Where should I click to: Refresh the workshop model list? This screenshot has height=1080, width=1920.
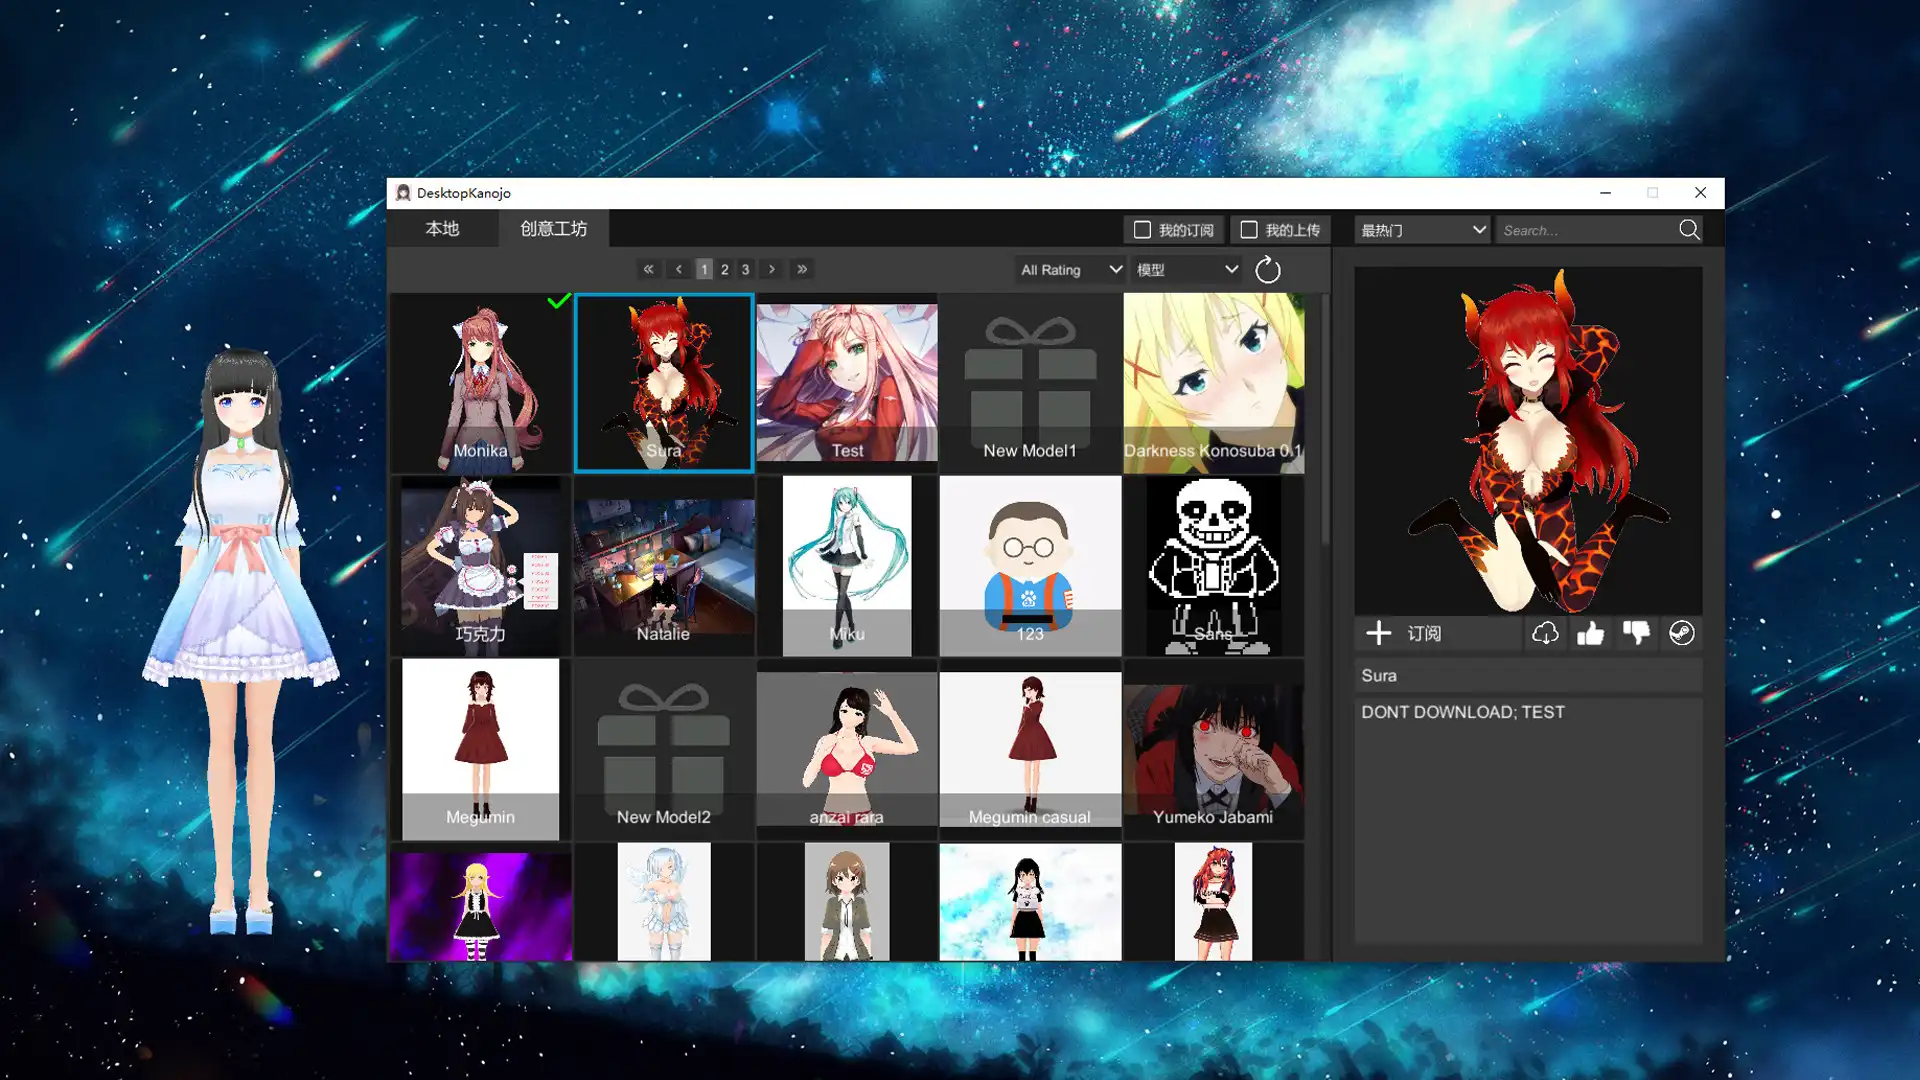tap(1267, 269)
